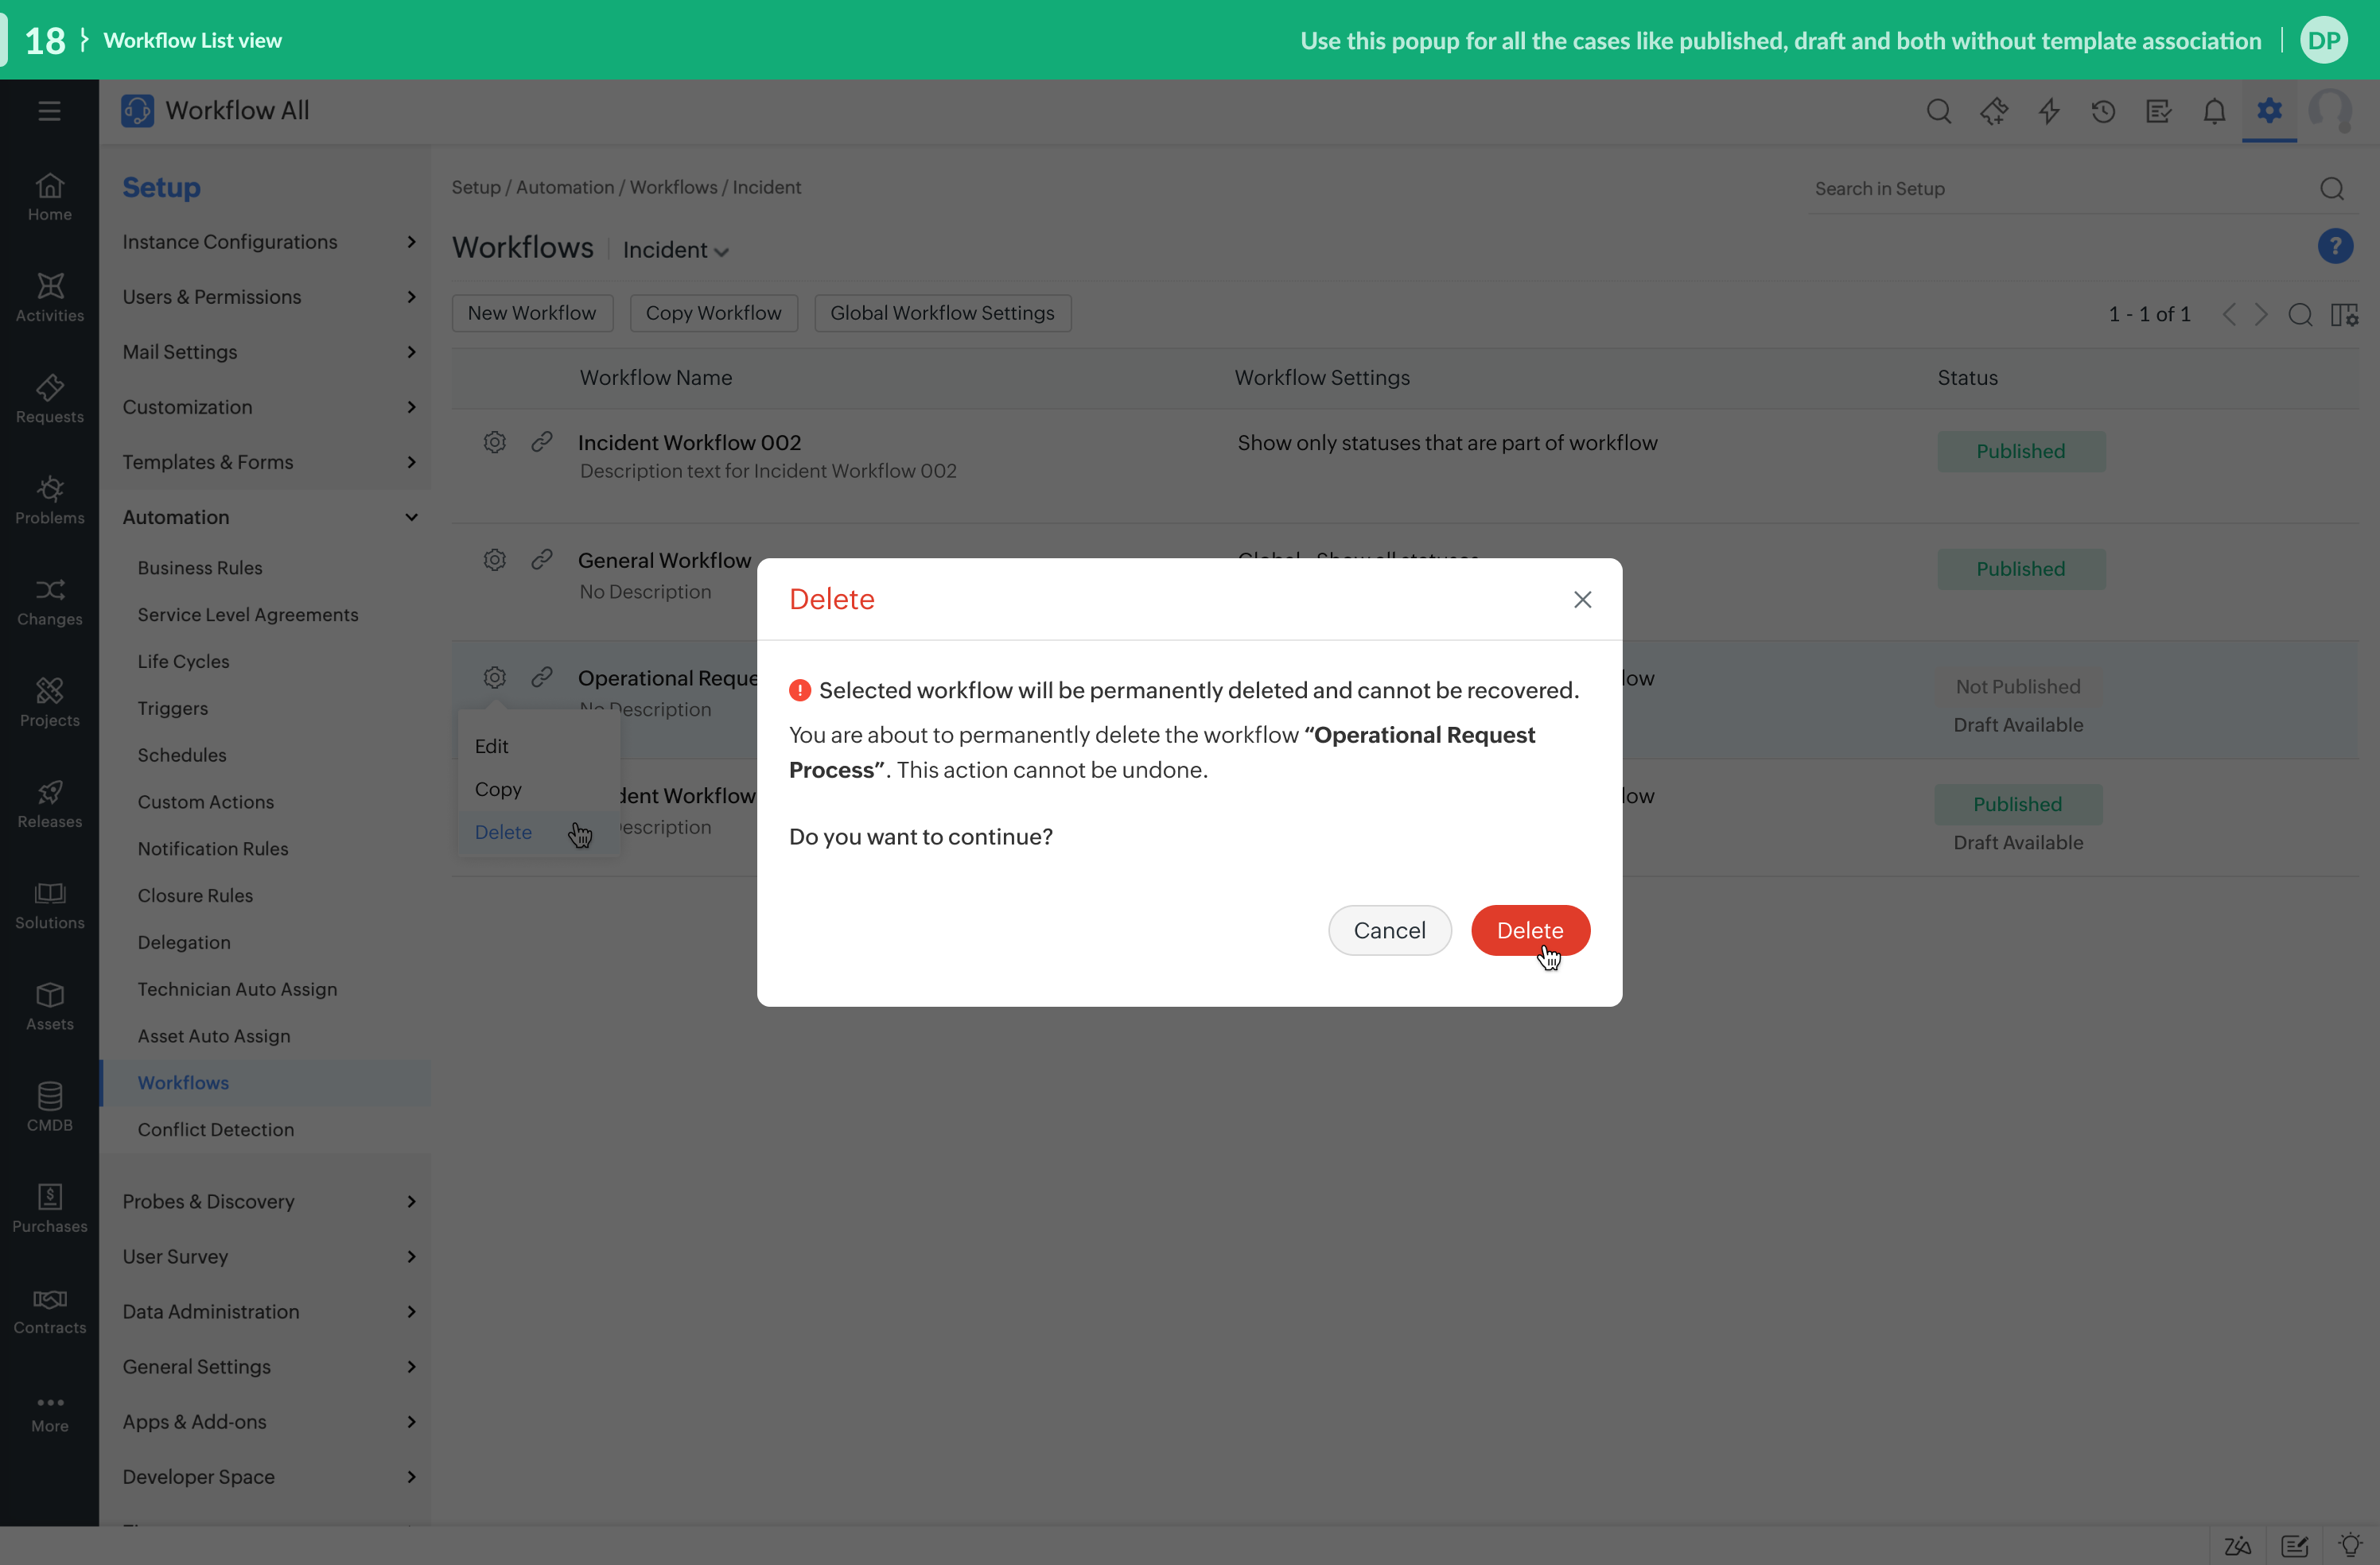Click the lightning quick actions icon
The width and height of the screenshot is (2380, 1565).
click(2049, 111)
